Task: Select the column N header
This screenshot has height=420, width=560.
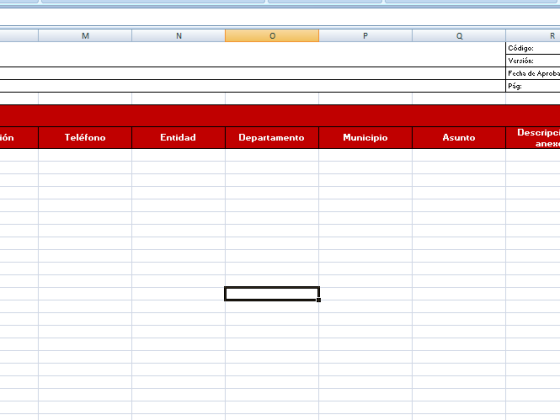Action: (179, 36)
